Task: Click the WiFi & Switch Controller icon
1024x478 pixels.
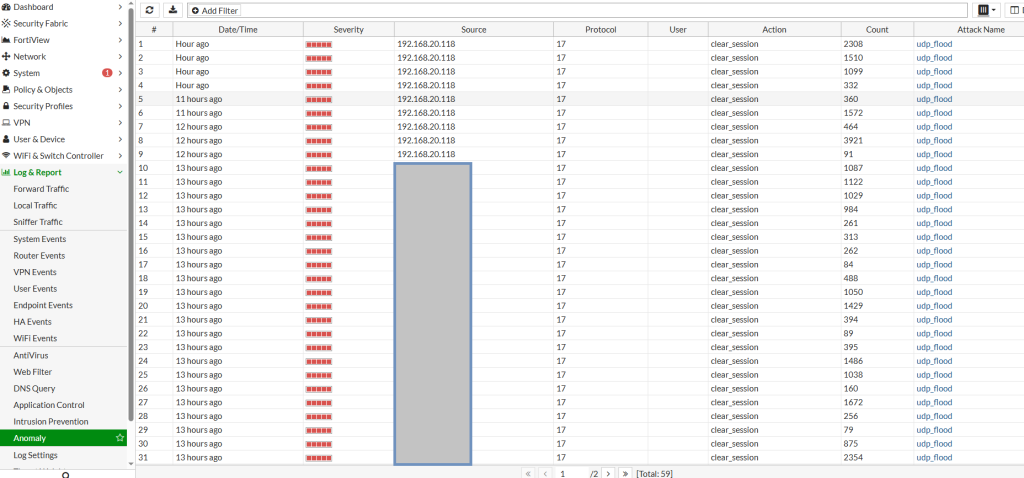Action: 7,155
